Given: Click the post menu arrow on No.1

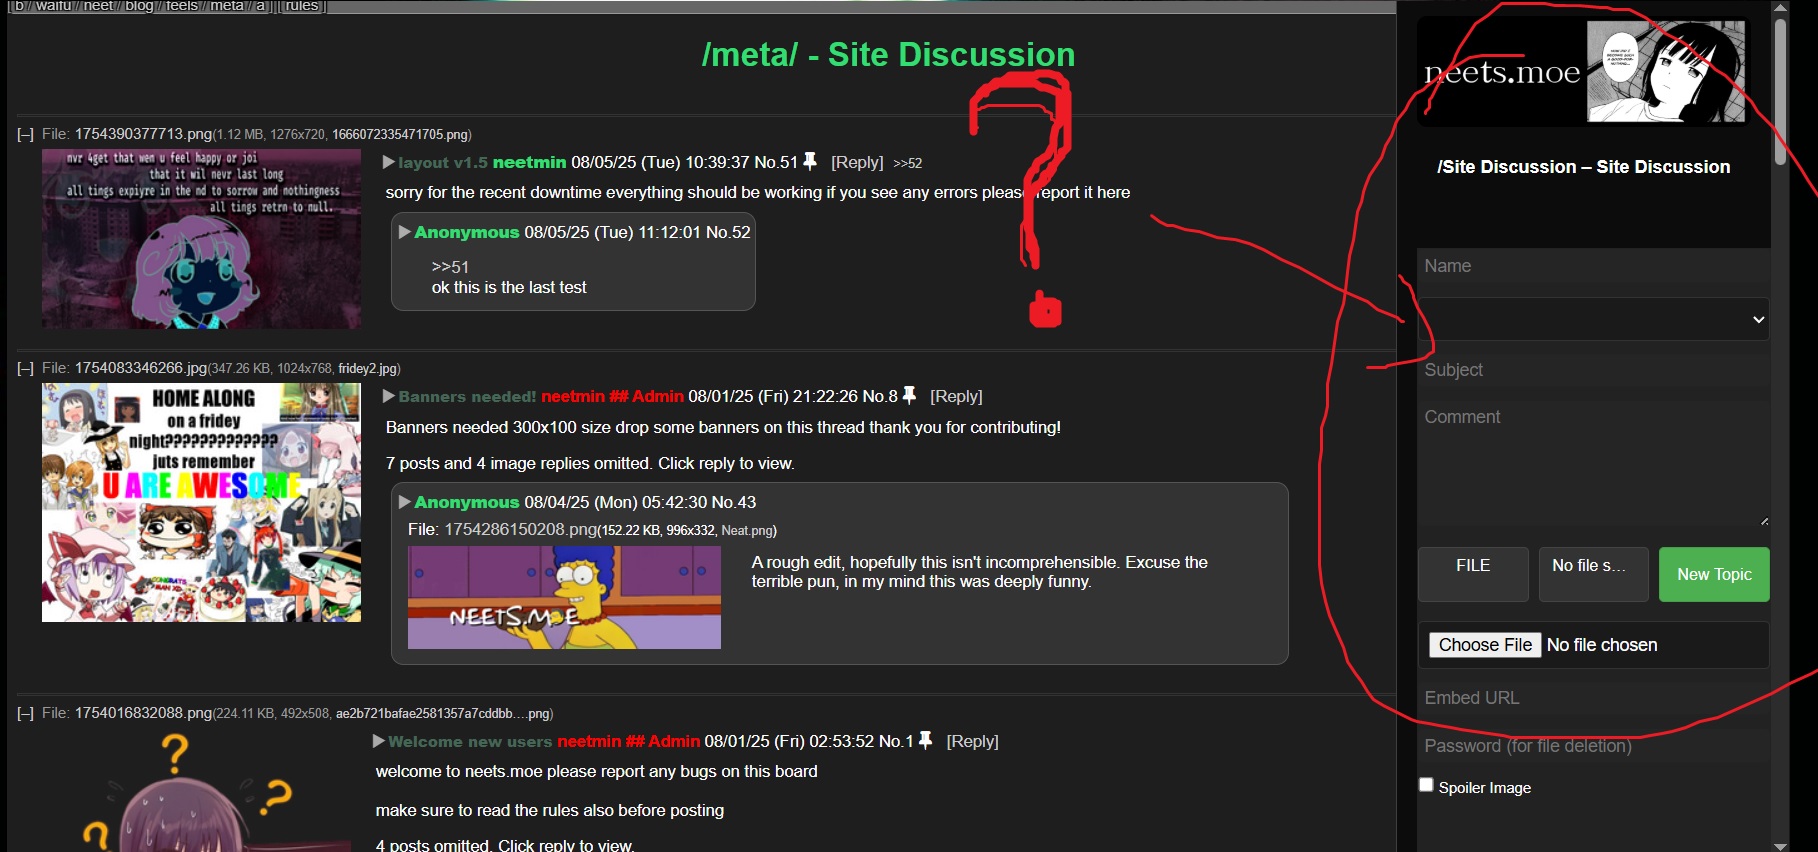Looking at the screenshot, I should [378, 741].
